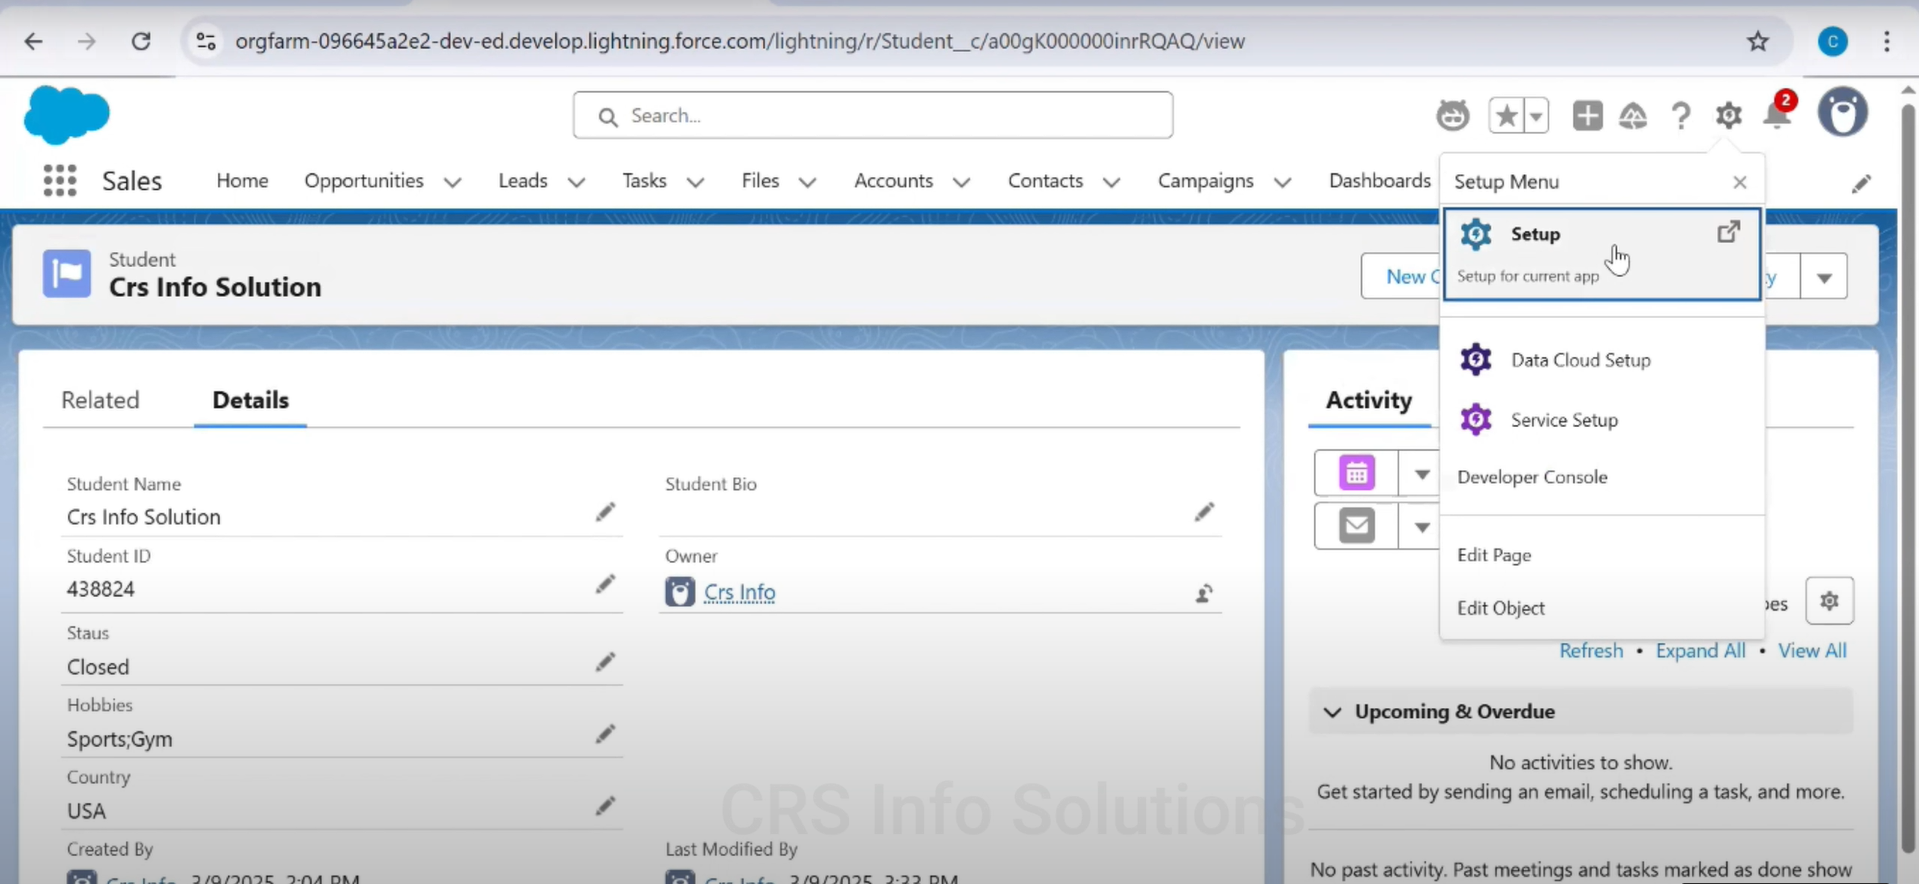Open the Favorites list dropdown arrow
1919x884 pixels.
tap(1536, 116)
